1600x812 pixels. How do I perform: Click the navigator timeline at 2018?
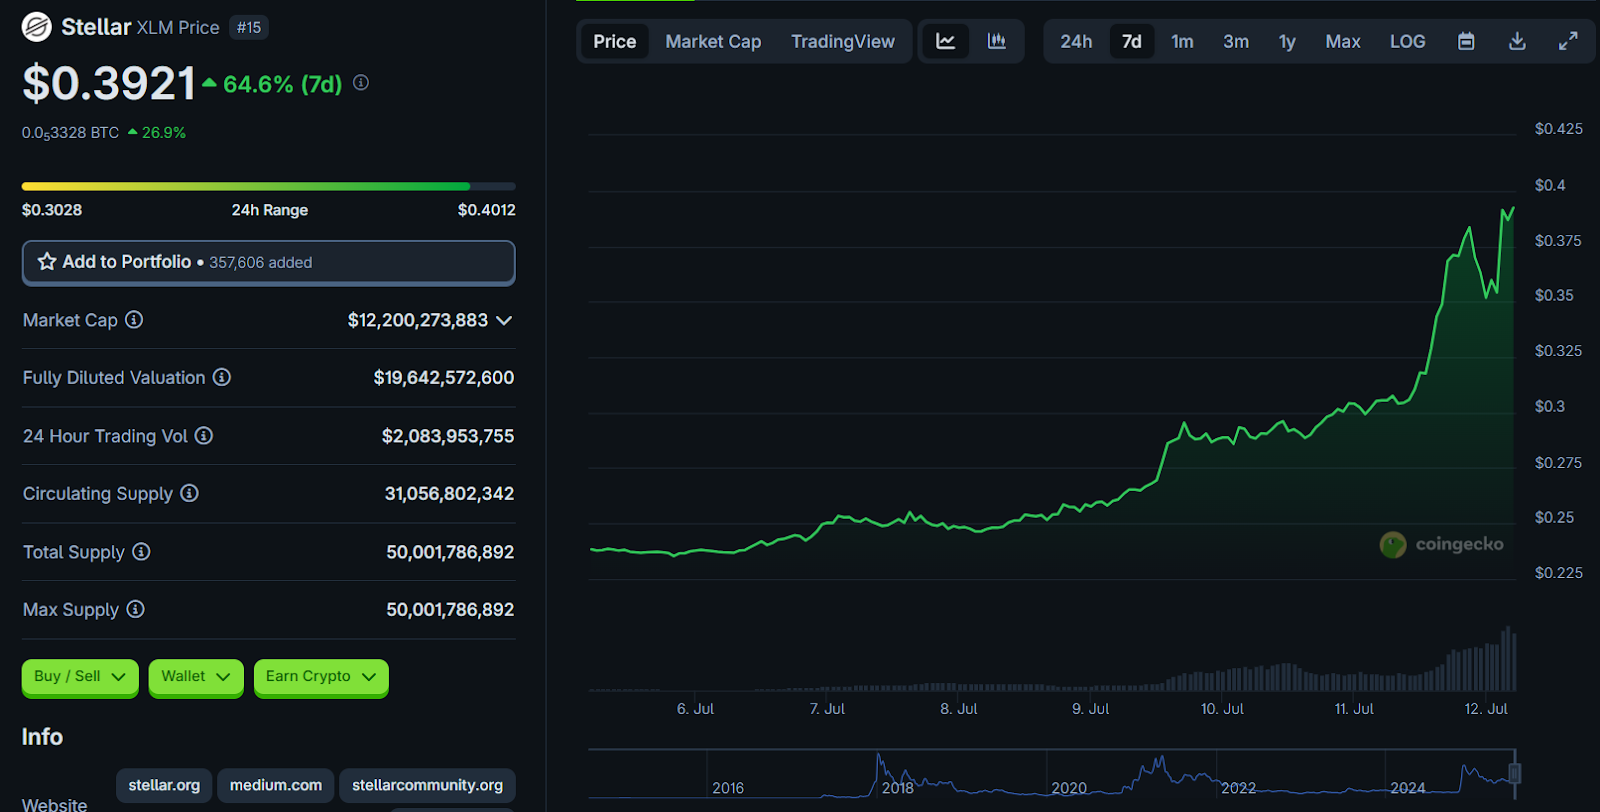pos(897,788)
